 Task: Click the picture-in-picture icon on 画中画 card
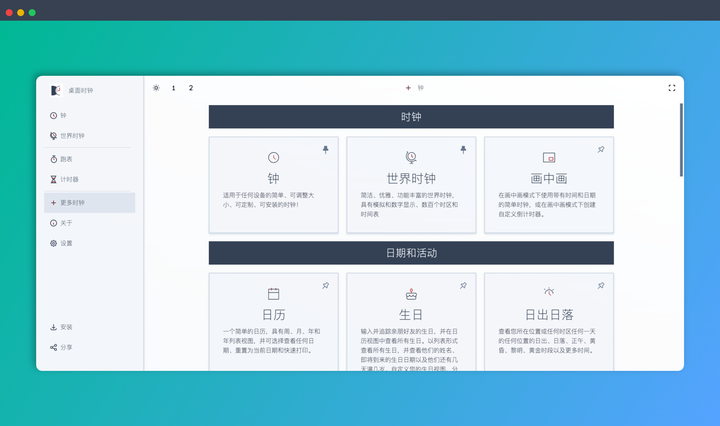[x=549, y=157]
